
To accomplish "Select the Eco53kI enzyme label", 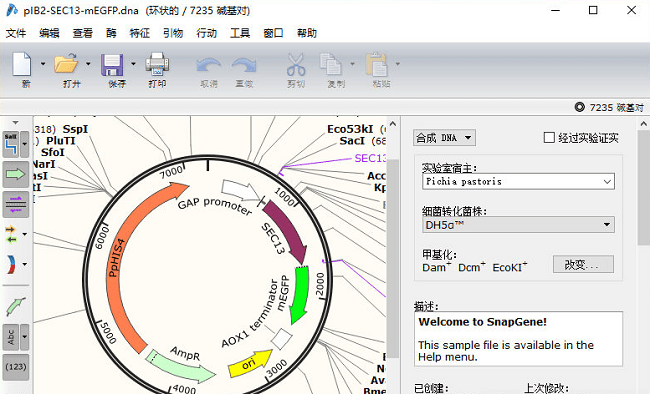I will 350,129.
